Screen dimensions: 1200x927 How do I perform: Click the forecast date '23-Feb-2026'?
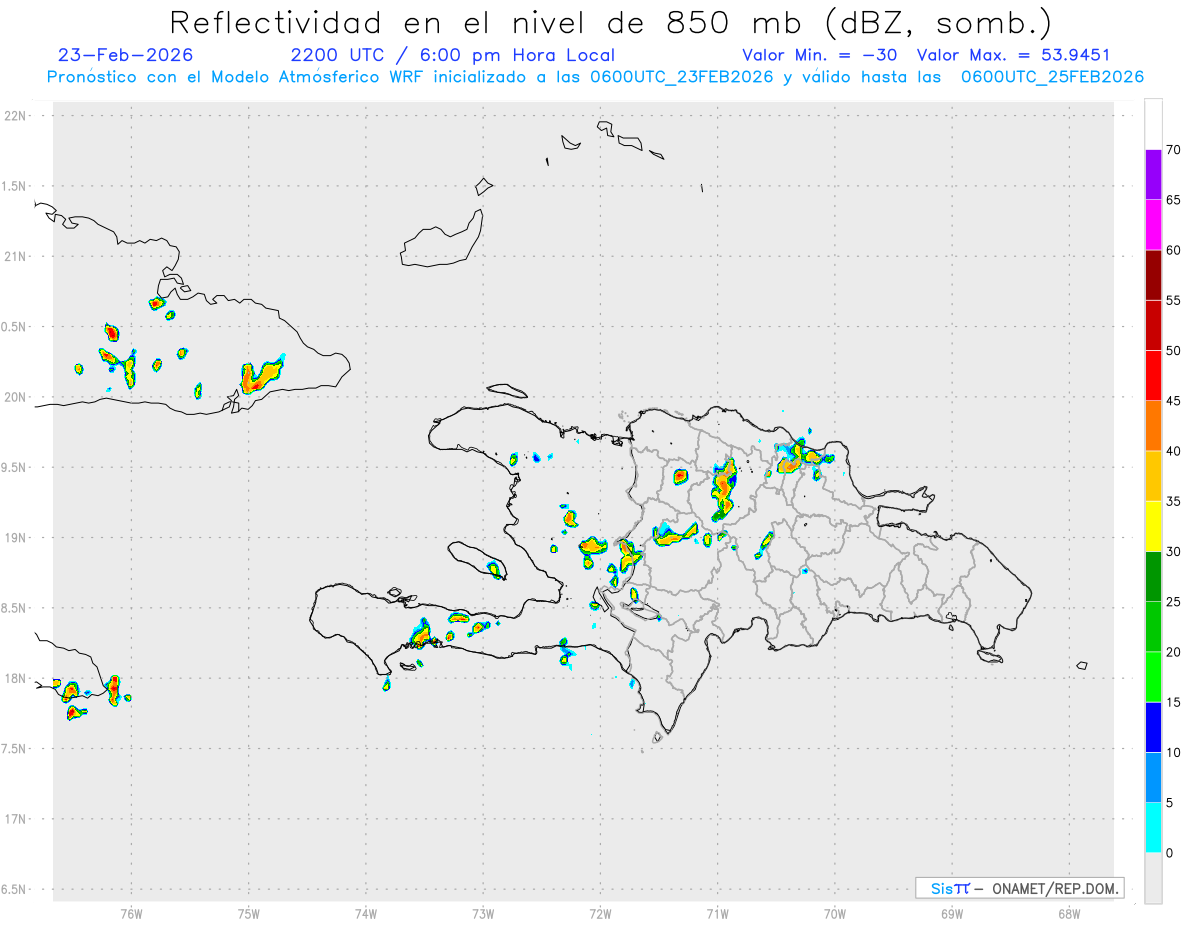125,55
